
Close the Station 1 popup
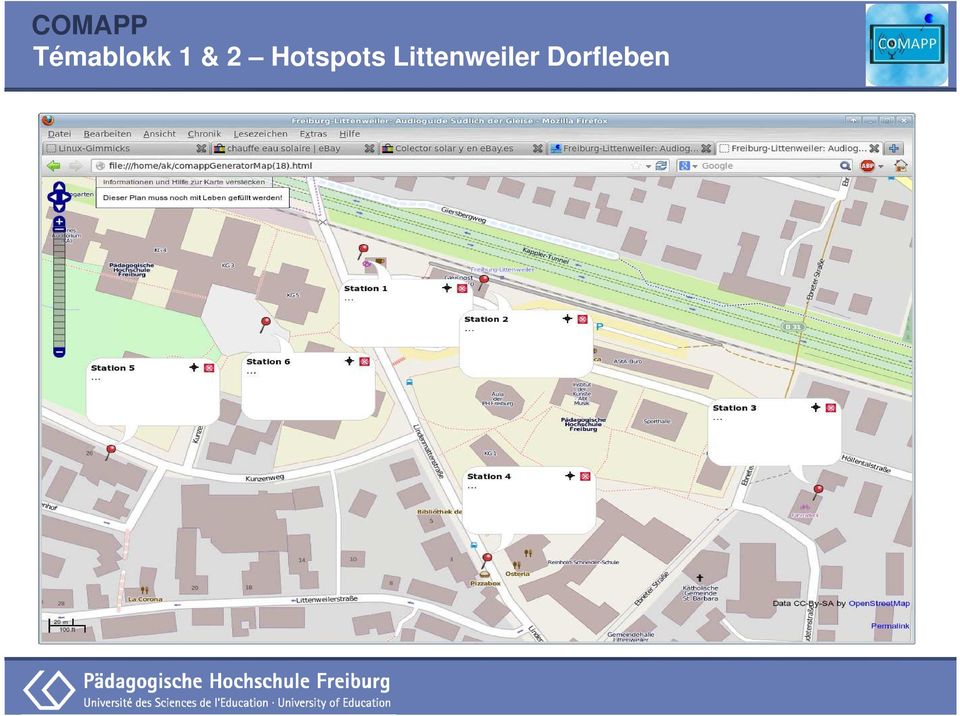[x=462, y=288]
